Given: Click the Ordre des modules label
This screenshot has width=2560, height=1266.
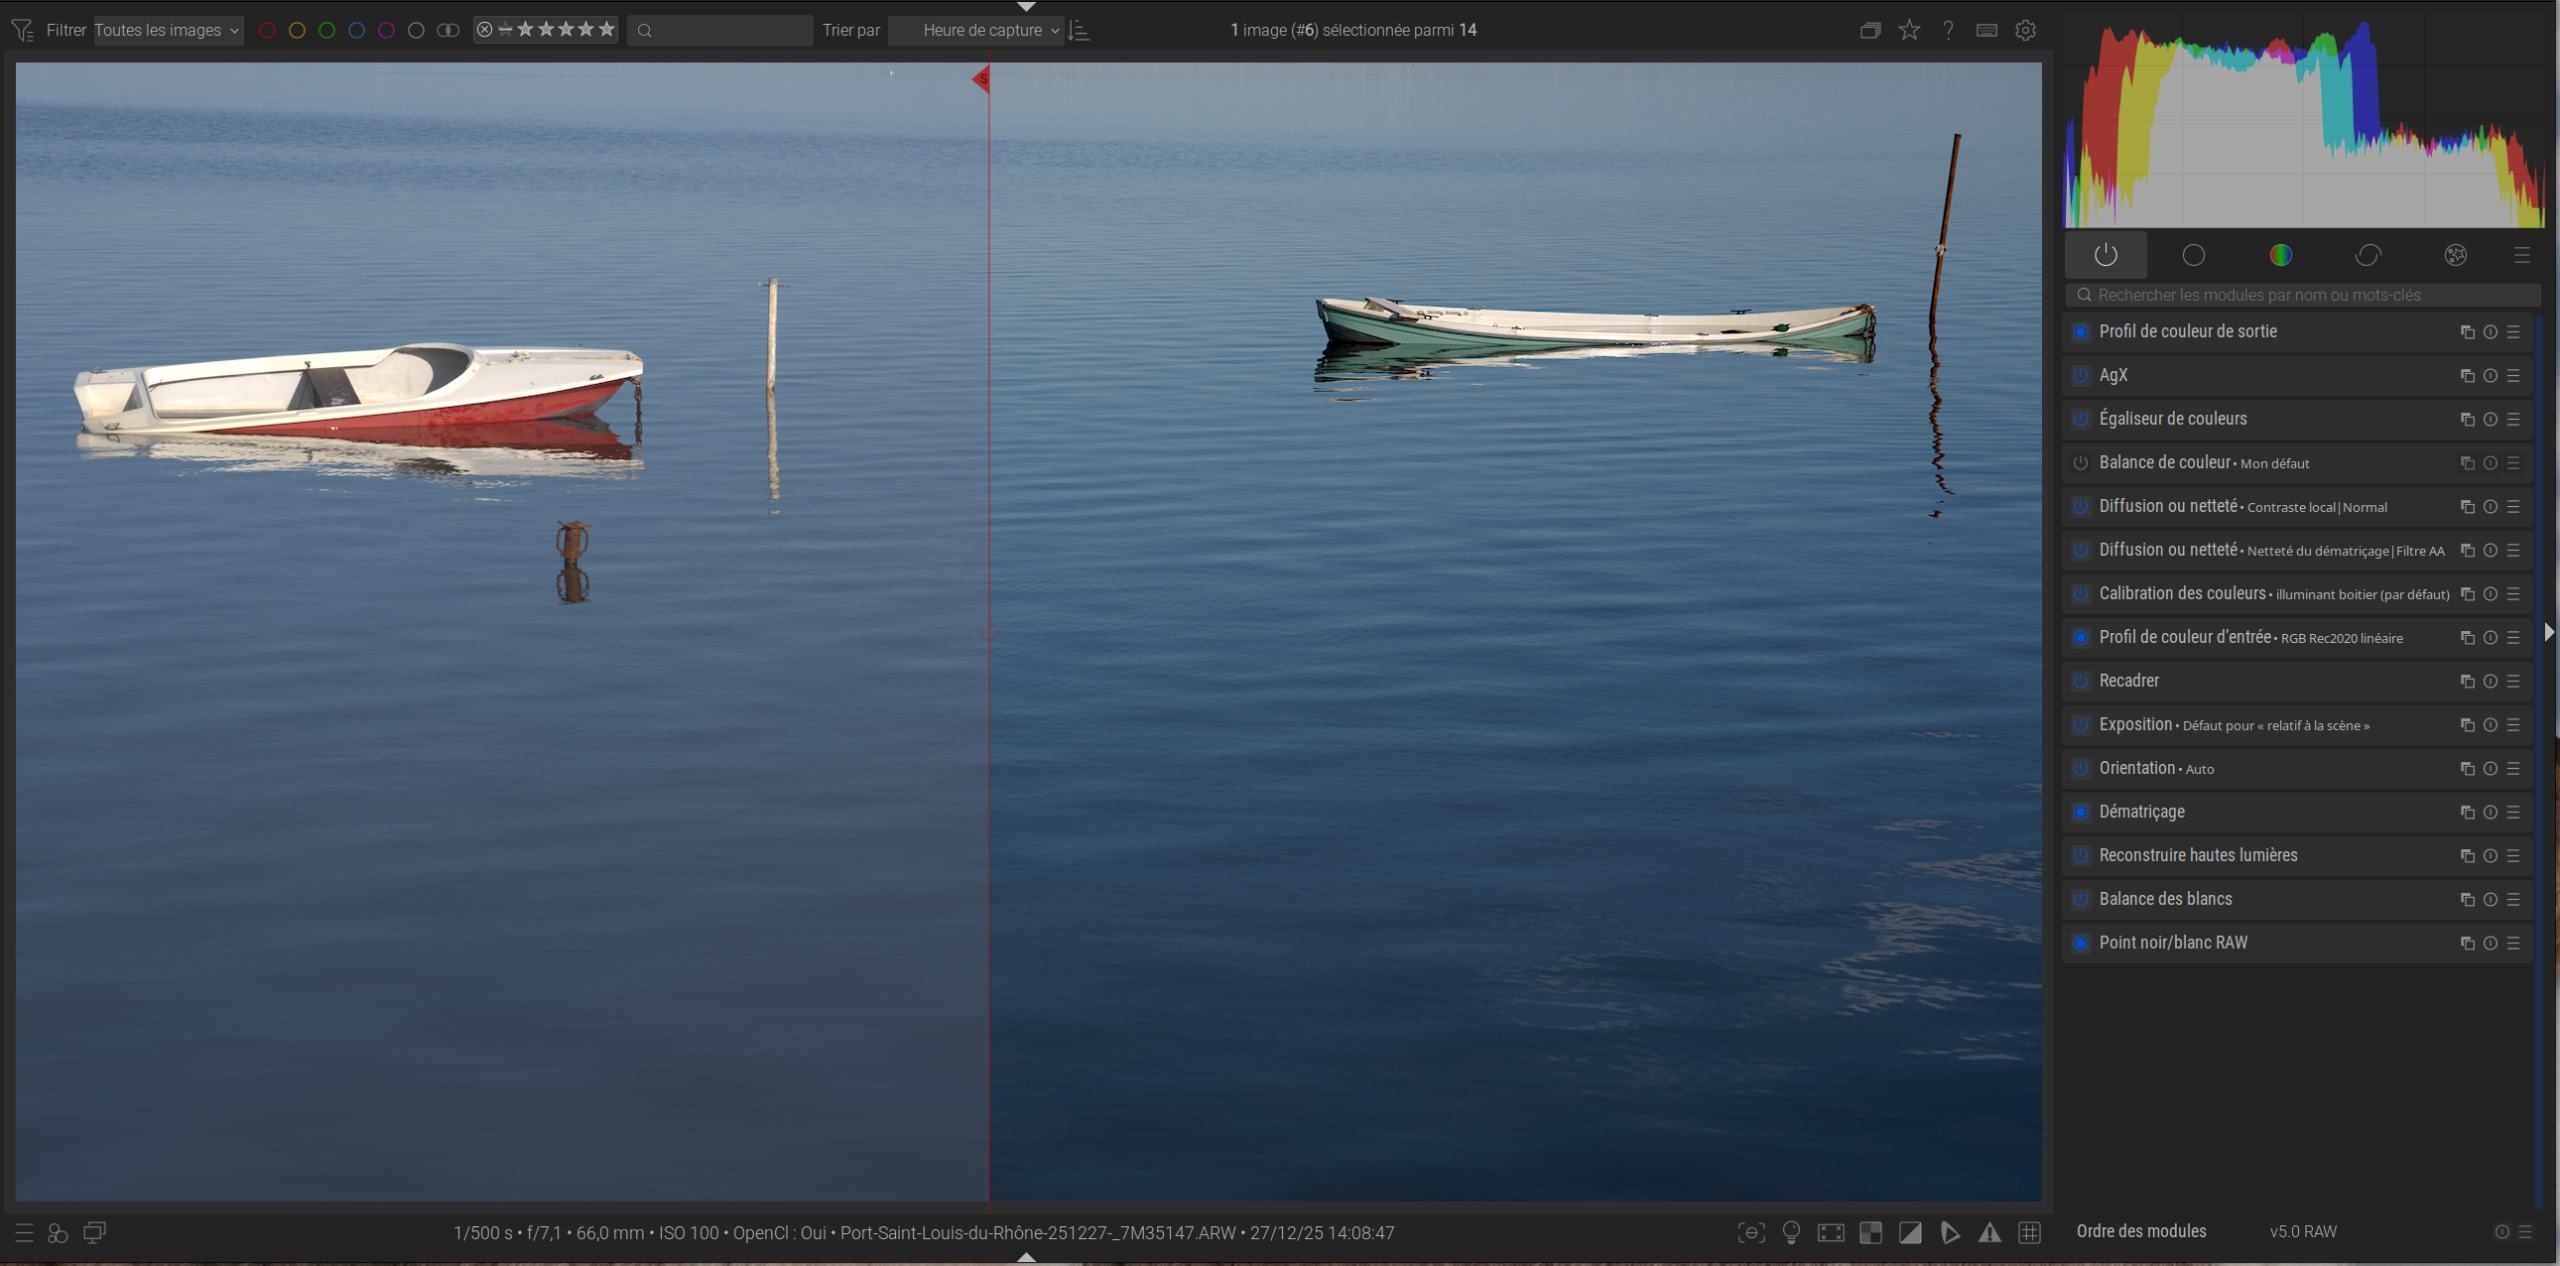Looking at the screenshot, I should click(2141, 1231).
